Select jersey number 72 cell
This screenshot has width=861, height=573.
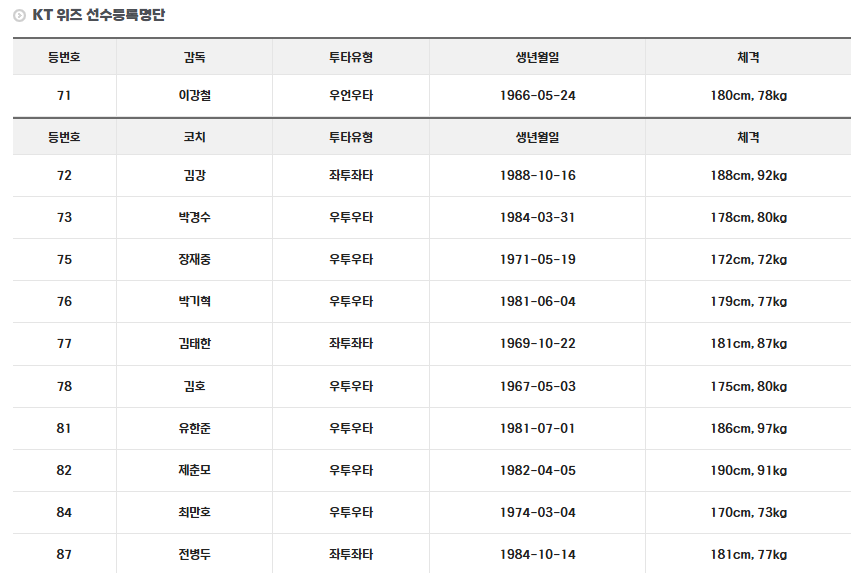coord(65,176)
